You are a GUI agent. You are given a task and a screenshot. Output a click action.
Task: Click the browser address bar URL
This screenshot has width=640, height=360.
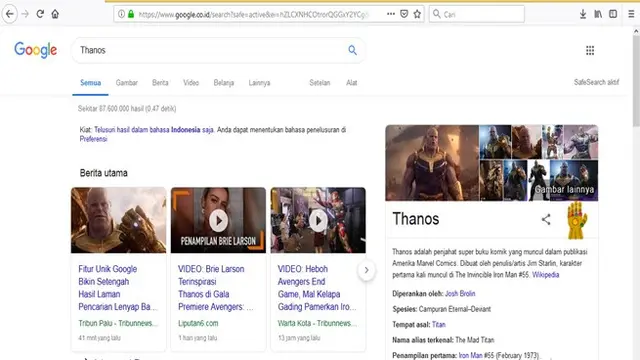(x=253, y=14)
